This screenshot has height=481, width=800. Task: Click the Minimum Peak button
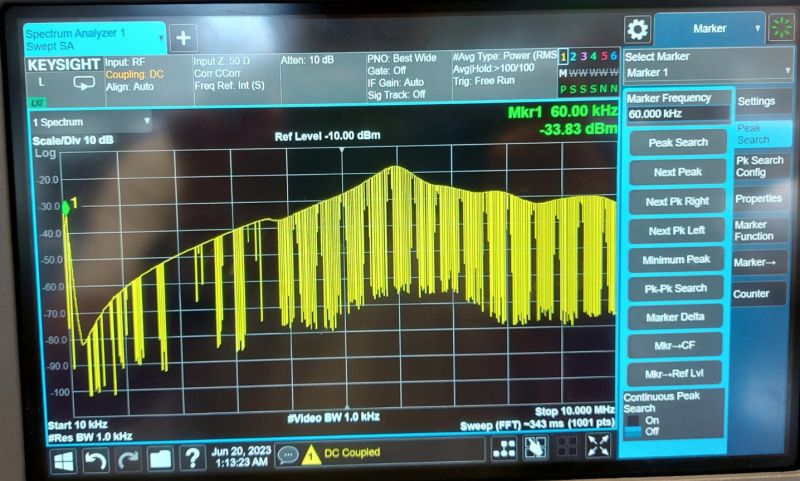click(x=676, y=260)
